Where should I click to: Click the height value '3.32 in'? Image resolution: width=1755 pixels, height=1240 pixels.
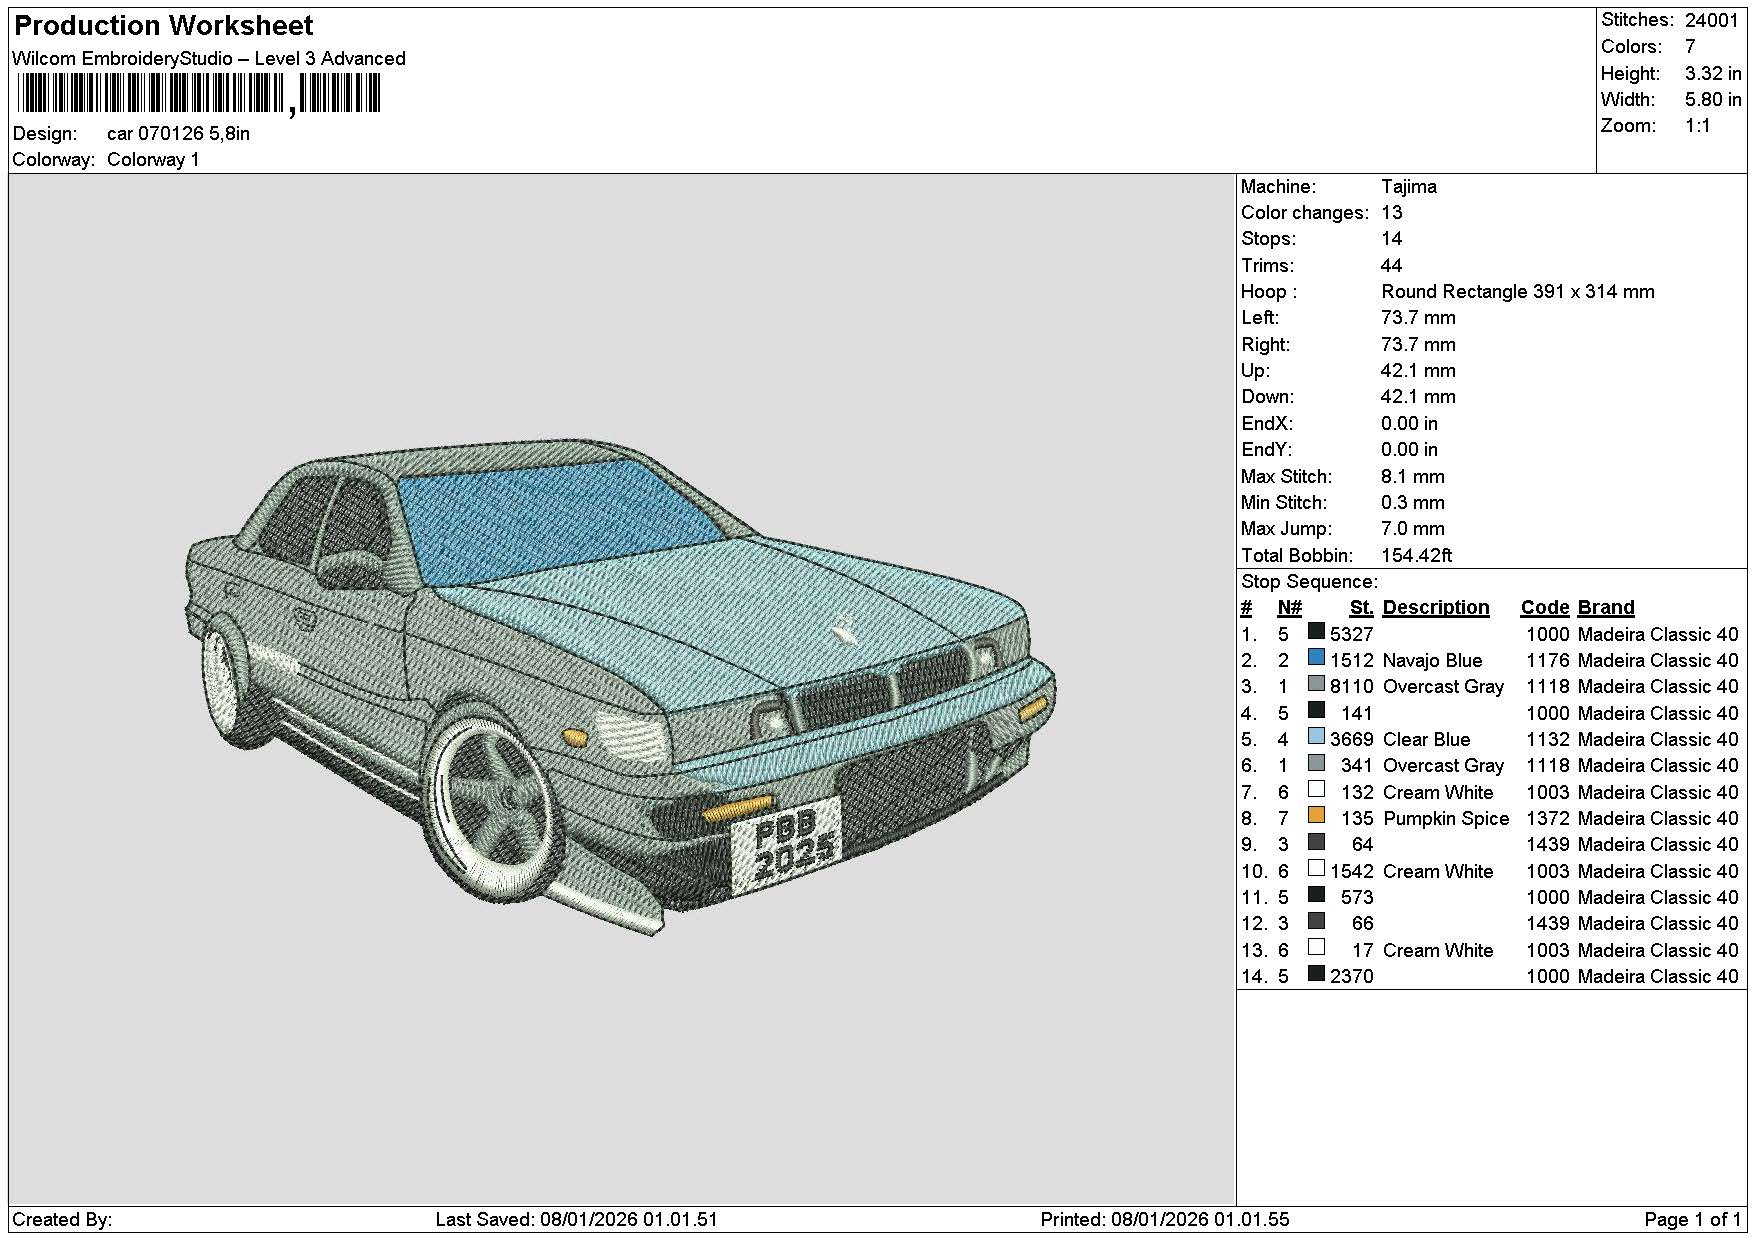click(1713, 73)
